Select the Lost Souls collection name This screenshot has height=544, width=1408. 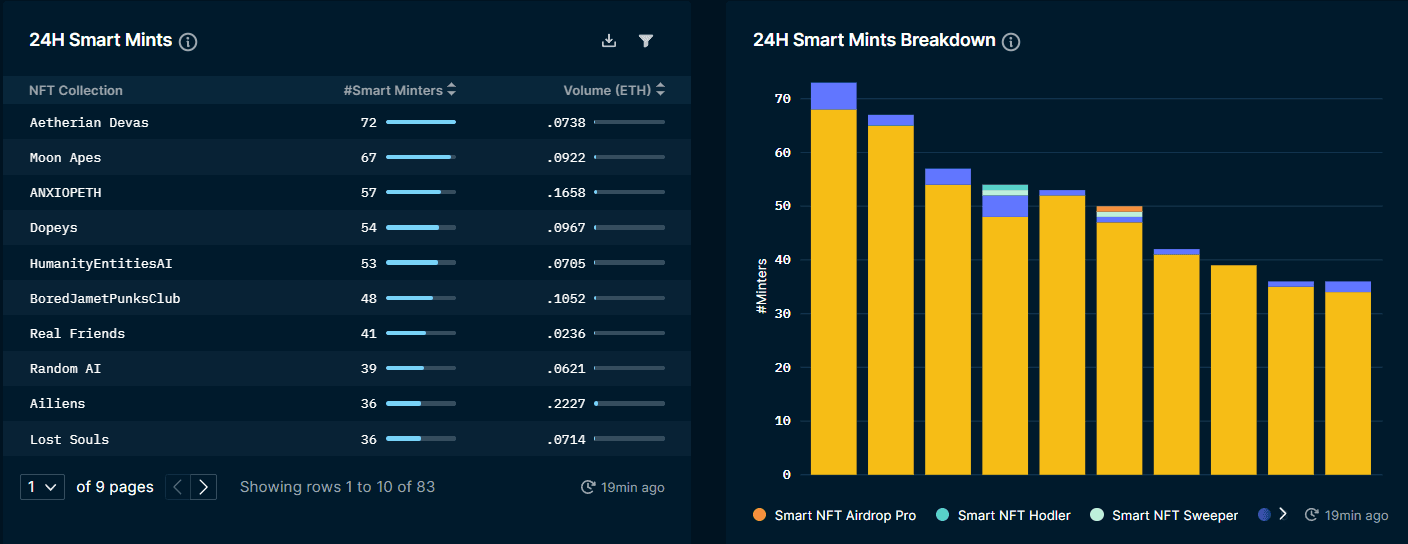[69, 439]
